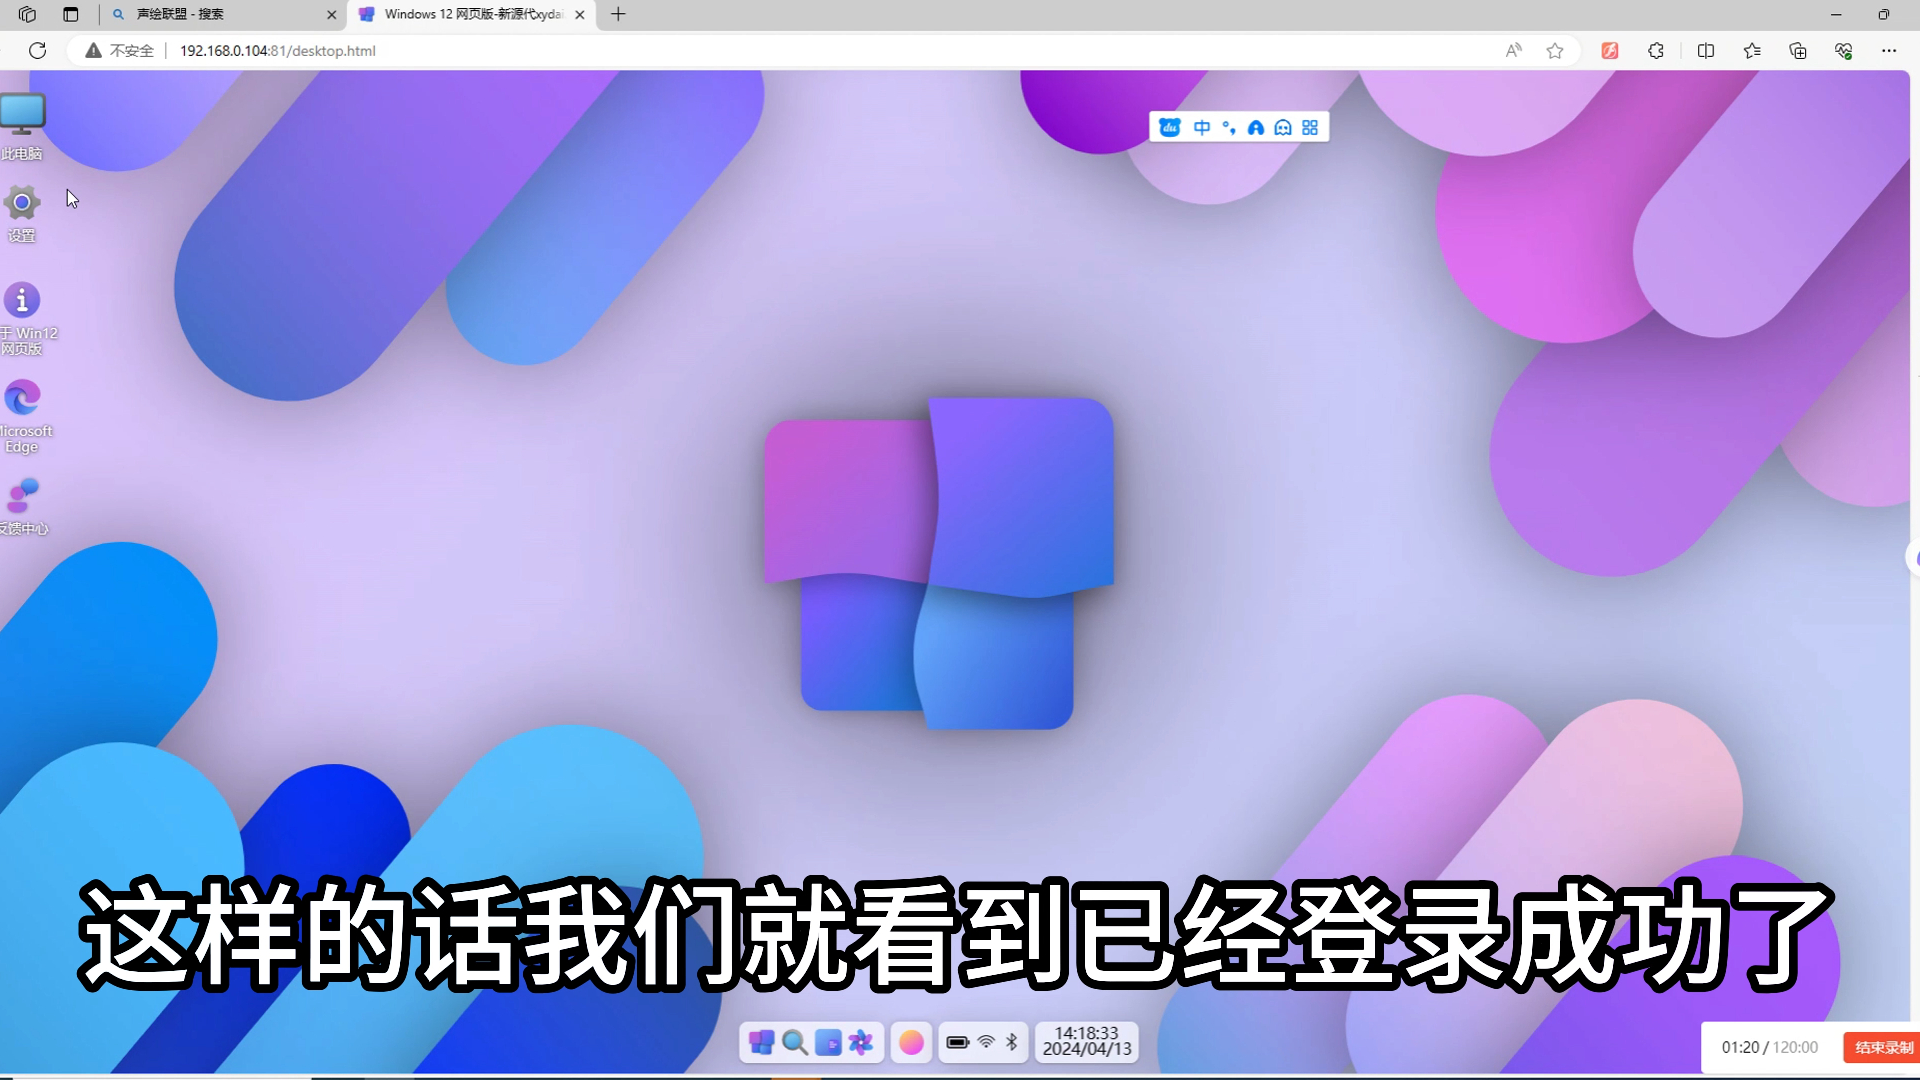Viewport: 1920px width, 1080px height.
Task: Click the 结束录制 stop recording button
Action: [x=1883, y=1047]
